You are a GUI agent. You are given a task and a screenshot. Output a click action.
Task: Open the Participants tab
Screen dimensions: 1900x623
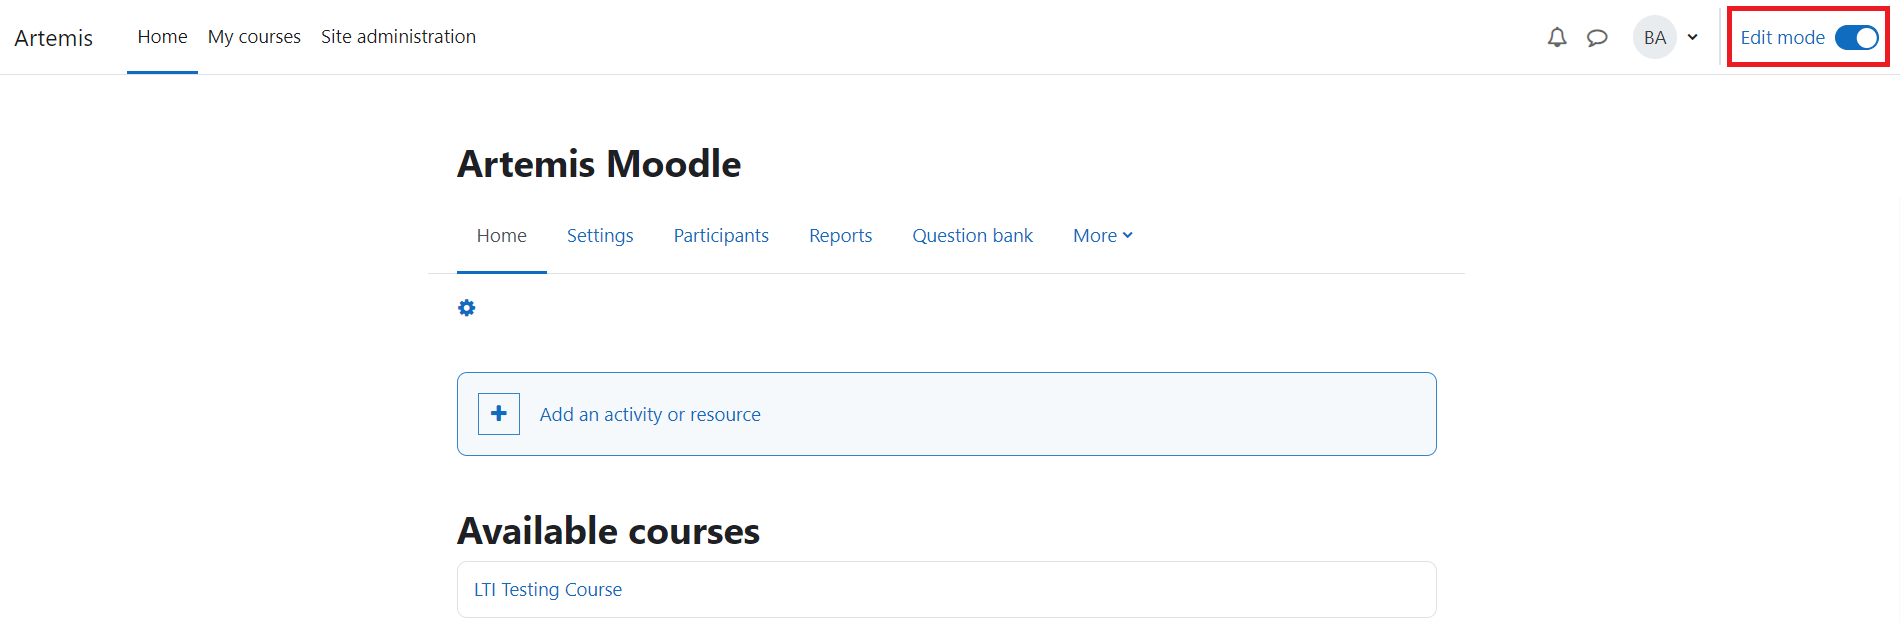click(x=721, y=235)
